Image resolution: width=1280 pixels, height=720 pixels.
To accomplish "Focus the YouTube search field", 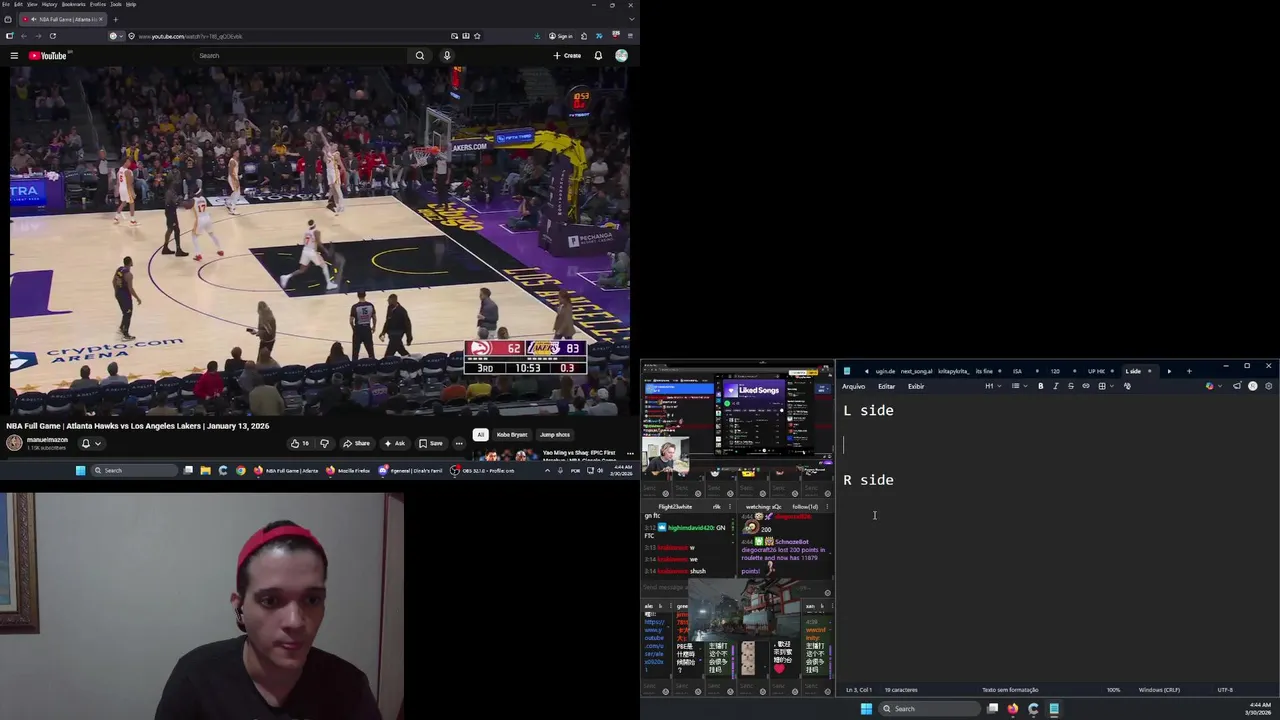I will pos(300,56).
